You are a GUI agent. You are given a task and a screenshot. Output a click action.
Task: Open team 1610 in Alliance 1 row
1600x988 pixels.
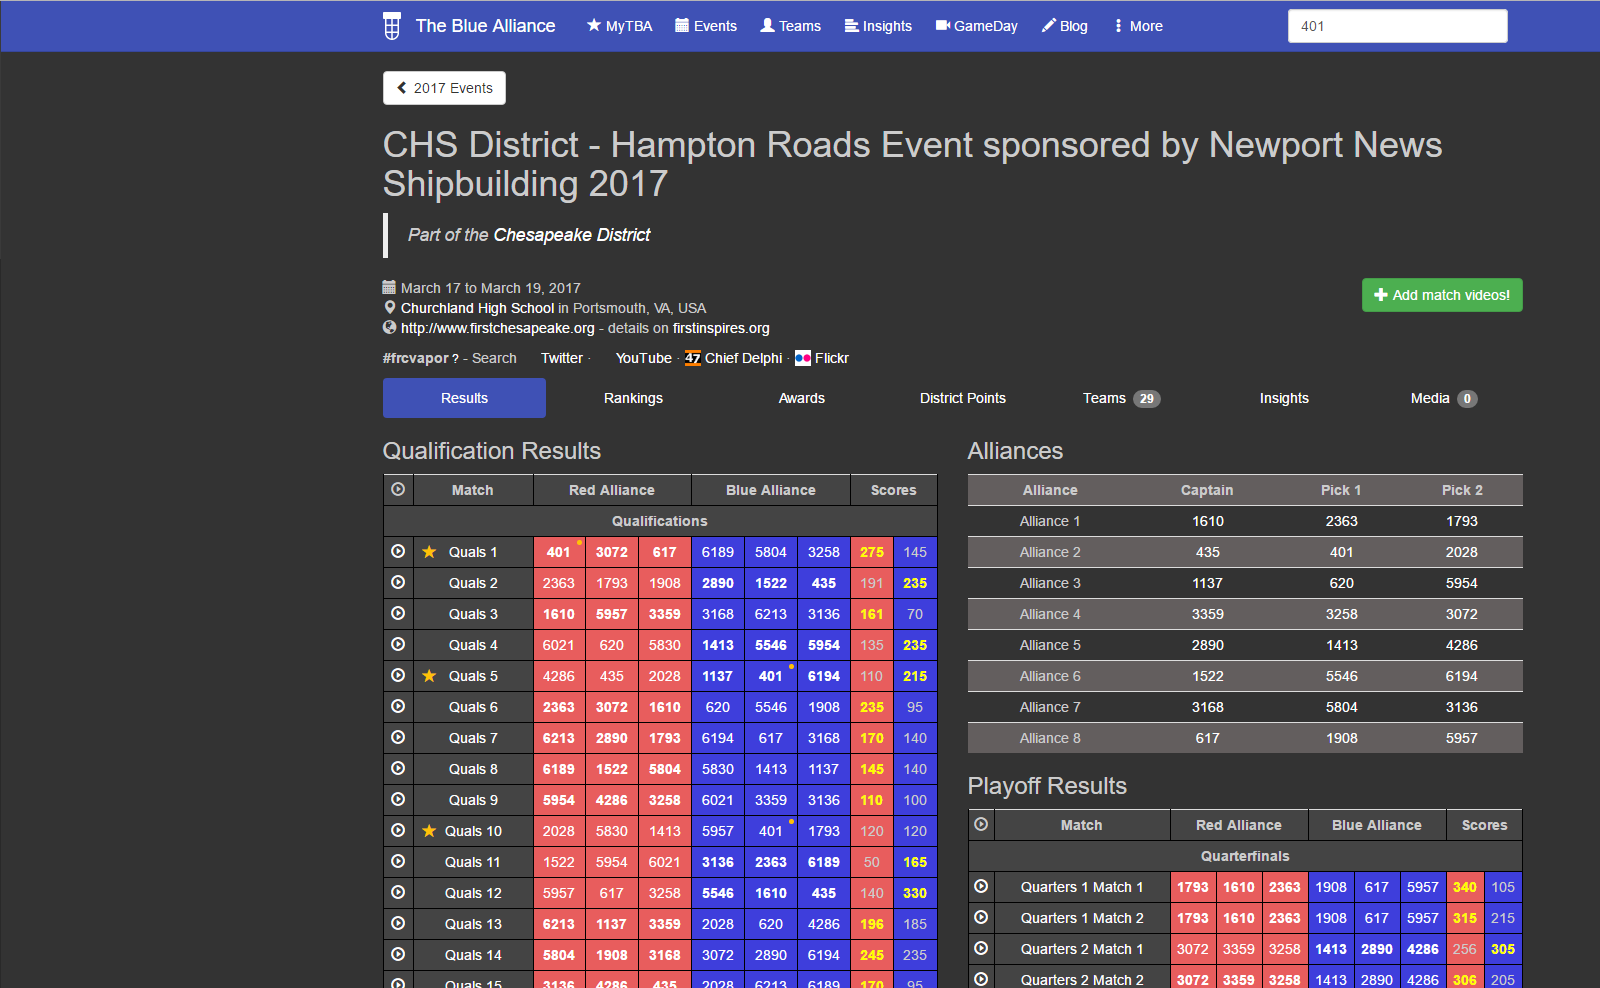pos(1208,521)
